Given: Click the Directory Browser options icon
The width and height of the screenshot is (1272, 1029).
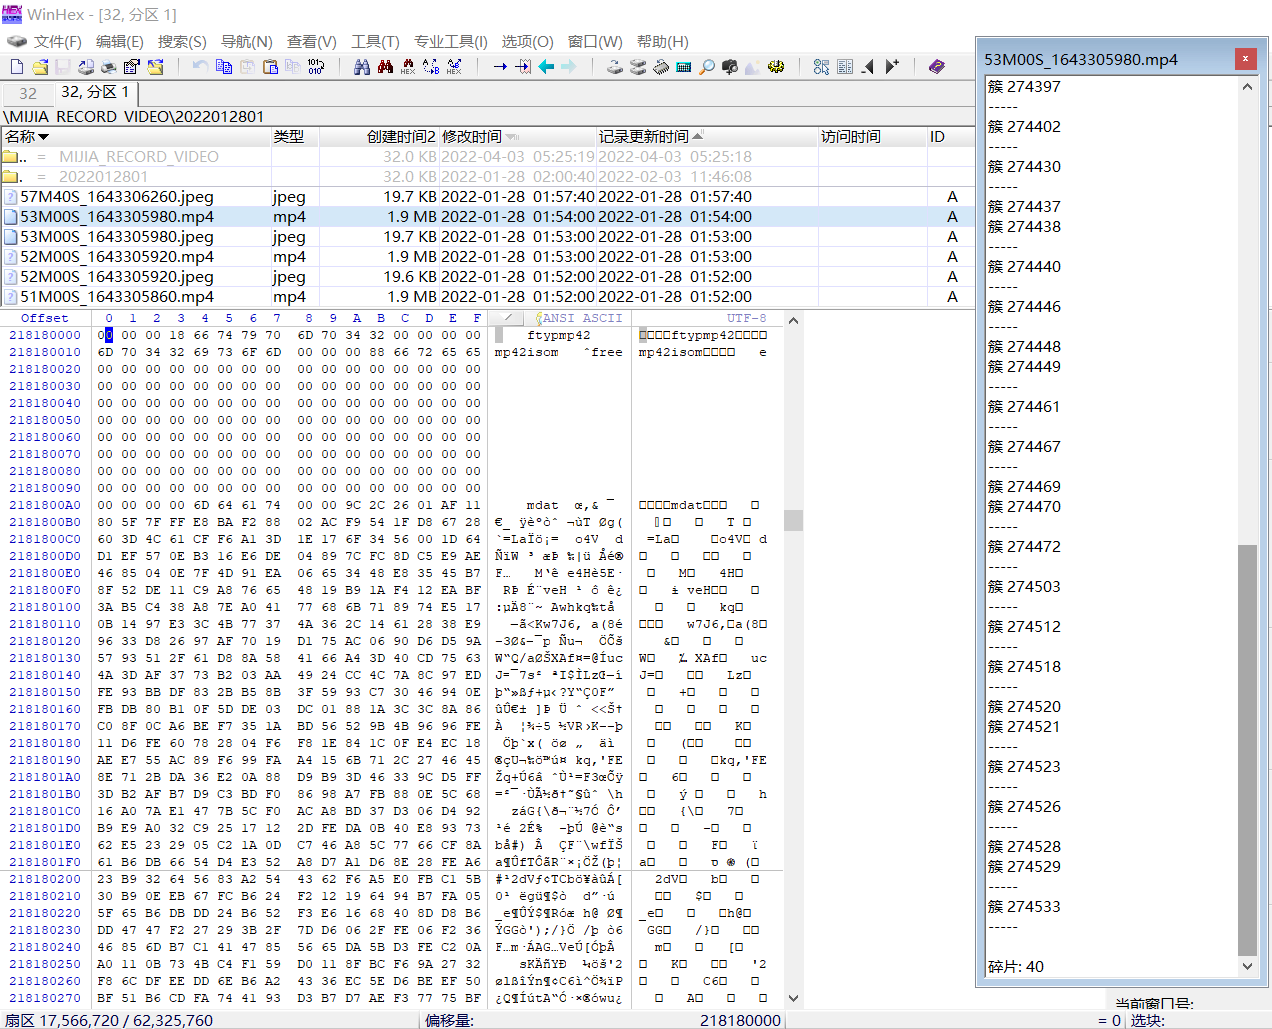Looking at the screenshot, I should click(x=821, y=67).
